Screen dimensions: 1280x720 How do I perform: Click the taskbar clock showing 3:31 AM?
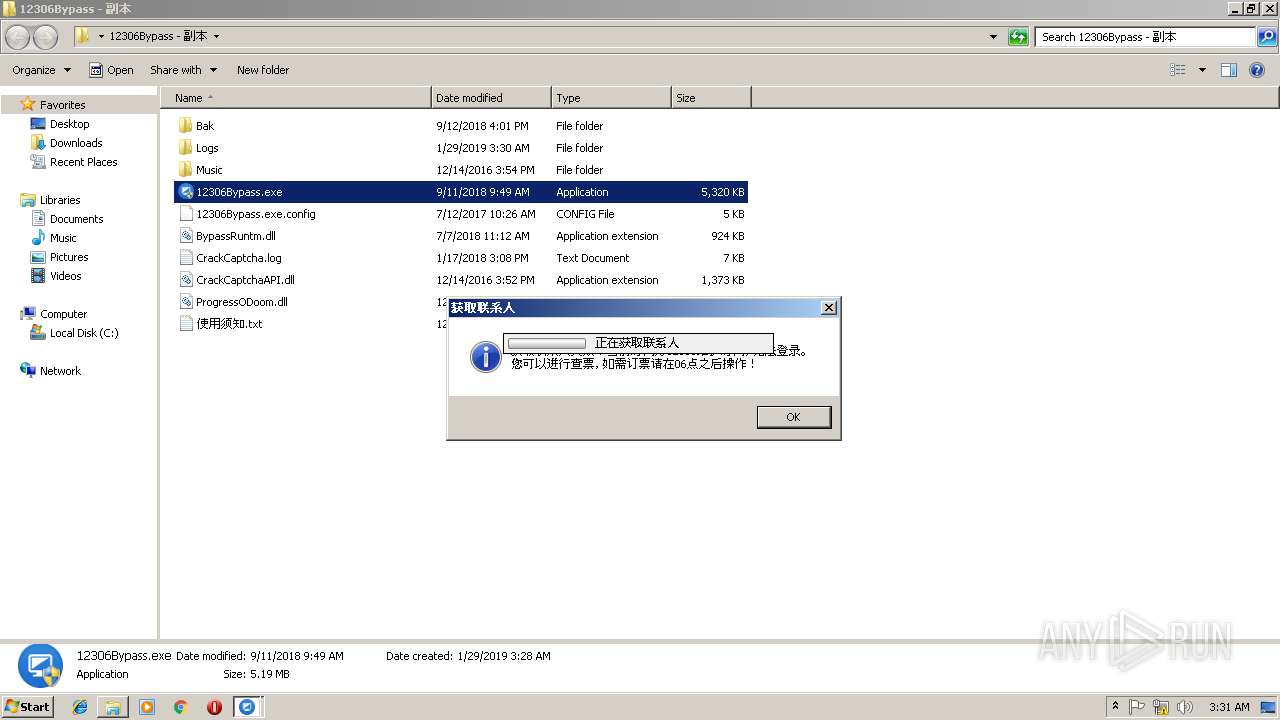1229,707
